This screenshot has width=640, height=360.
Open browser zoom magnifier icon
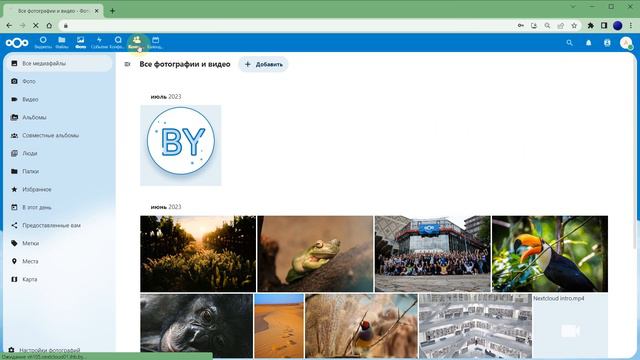pyautogui.click(x=547, y=25)
